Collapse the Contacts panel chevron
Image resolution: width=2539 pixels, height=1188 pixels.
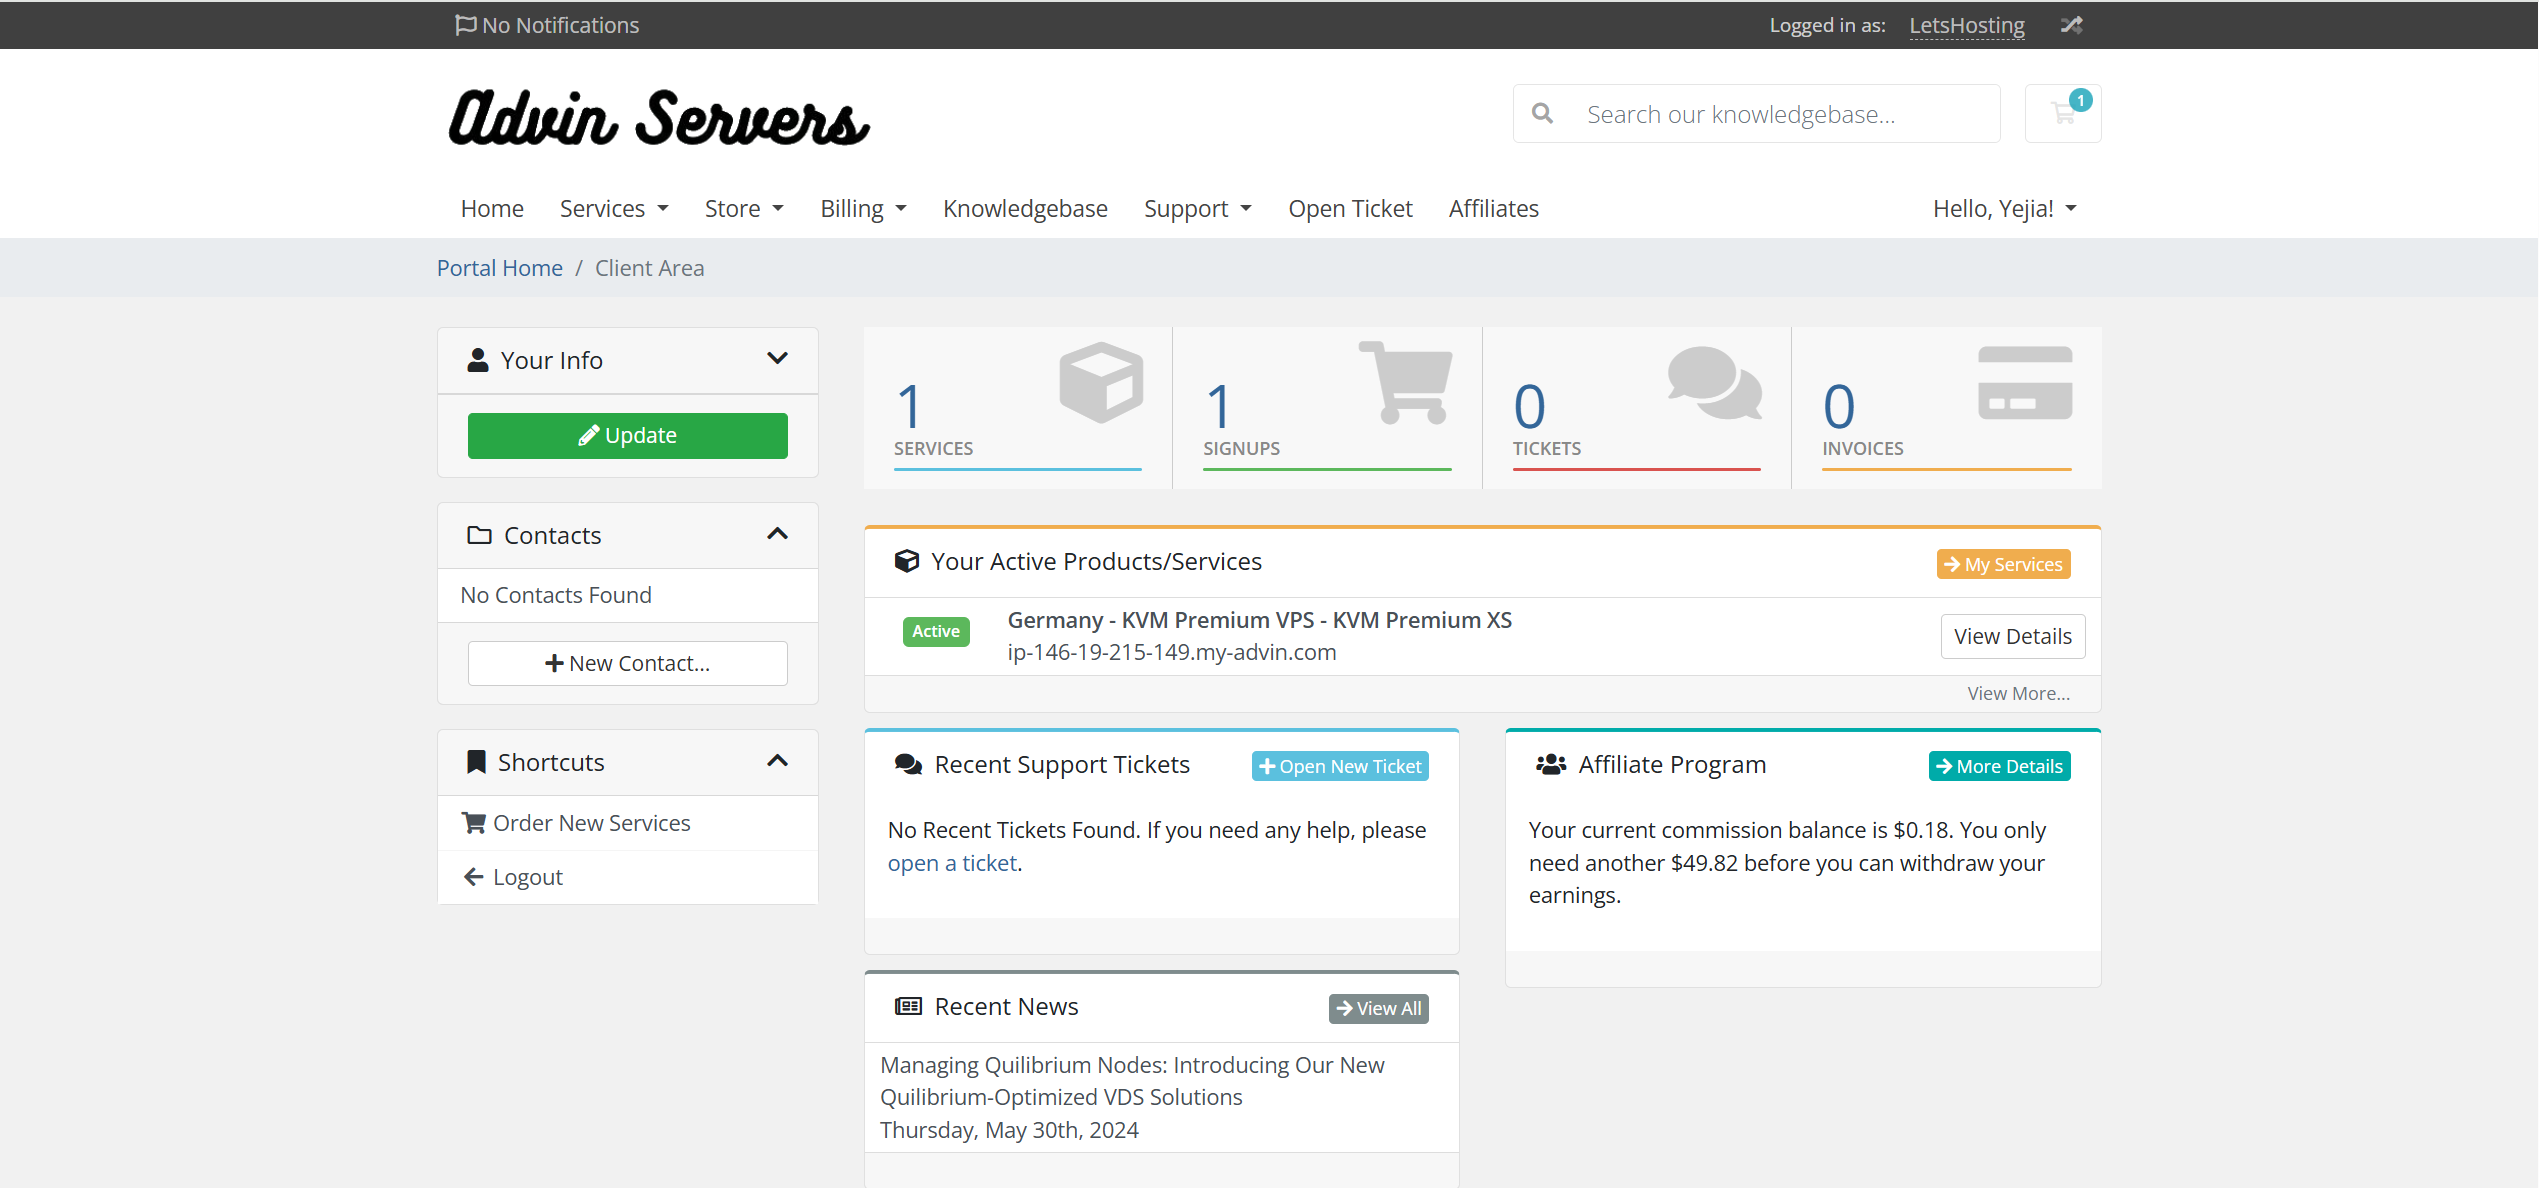777,534
